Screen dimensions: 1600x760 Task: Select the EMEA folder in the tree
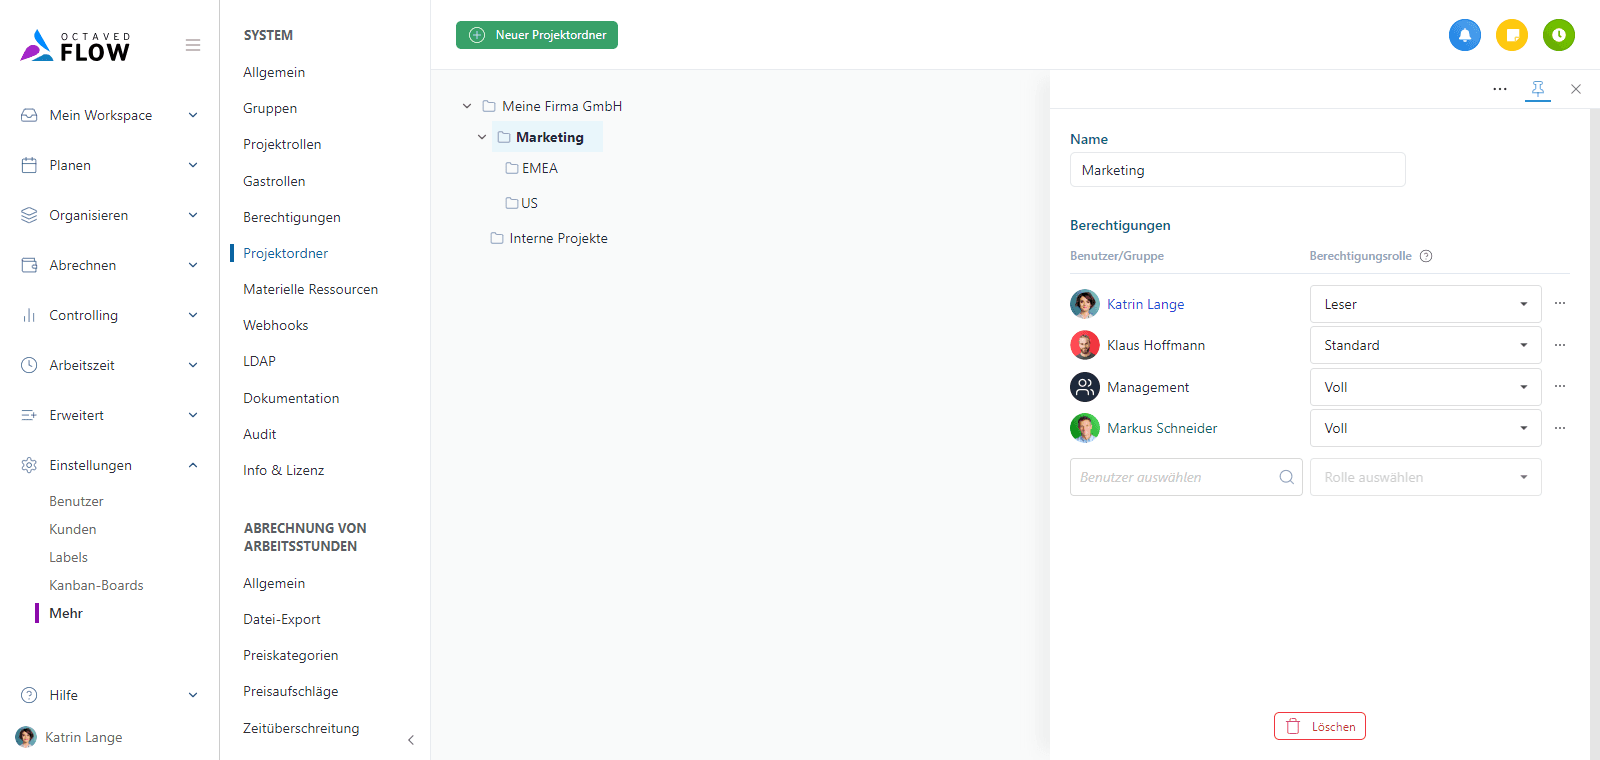point(539,168)
